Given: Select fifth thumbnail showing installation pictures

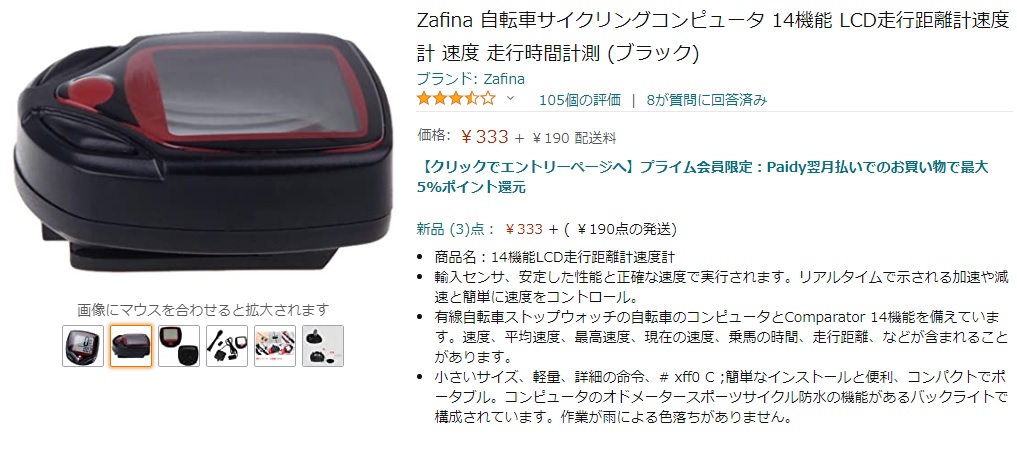Looking at the screenshot, I should (x=275, y=346).
